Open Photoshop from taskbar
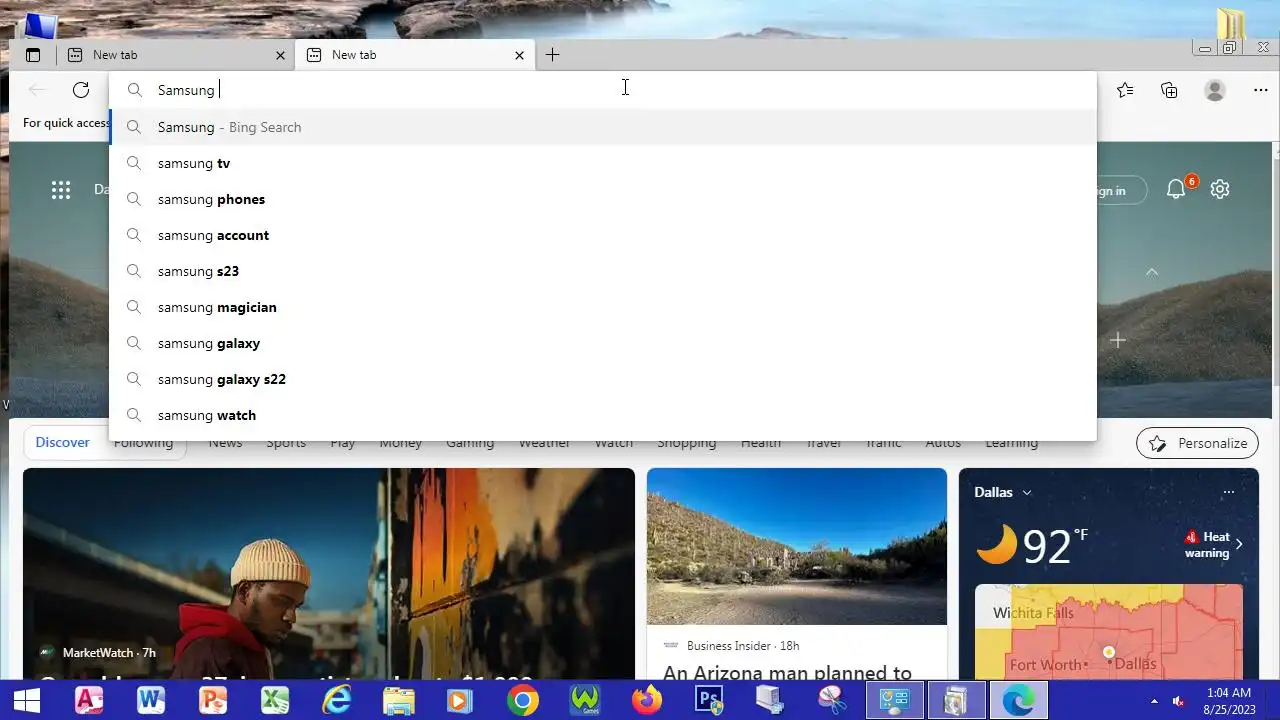Screen dimensions: 1280x720 point(709,701)
